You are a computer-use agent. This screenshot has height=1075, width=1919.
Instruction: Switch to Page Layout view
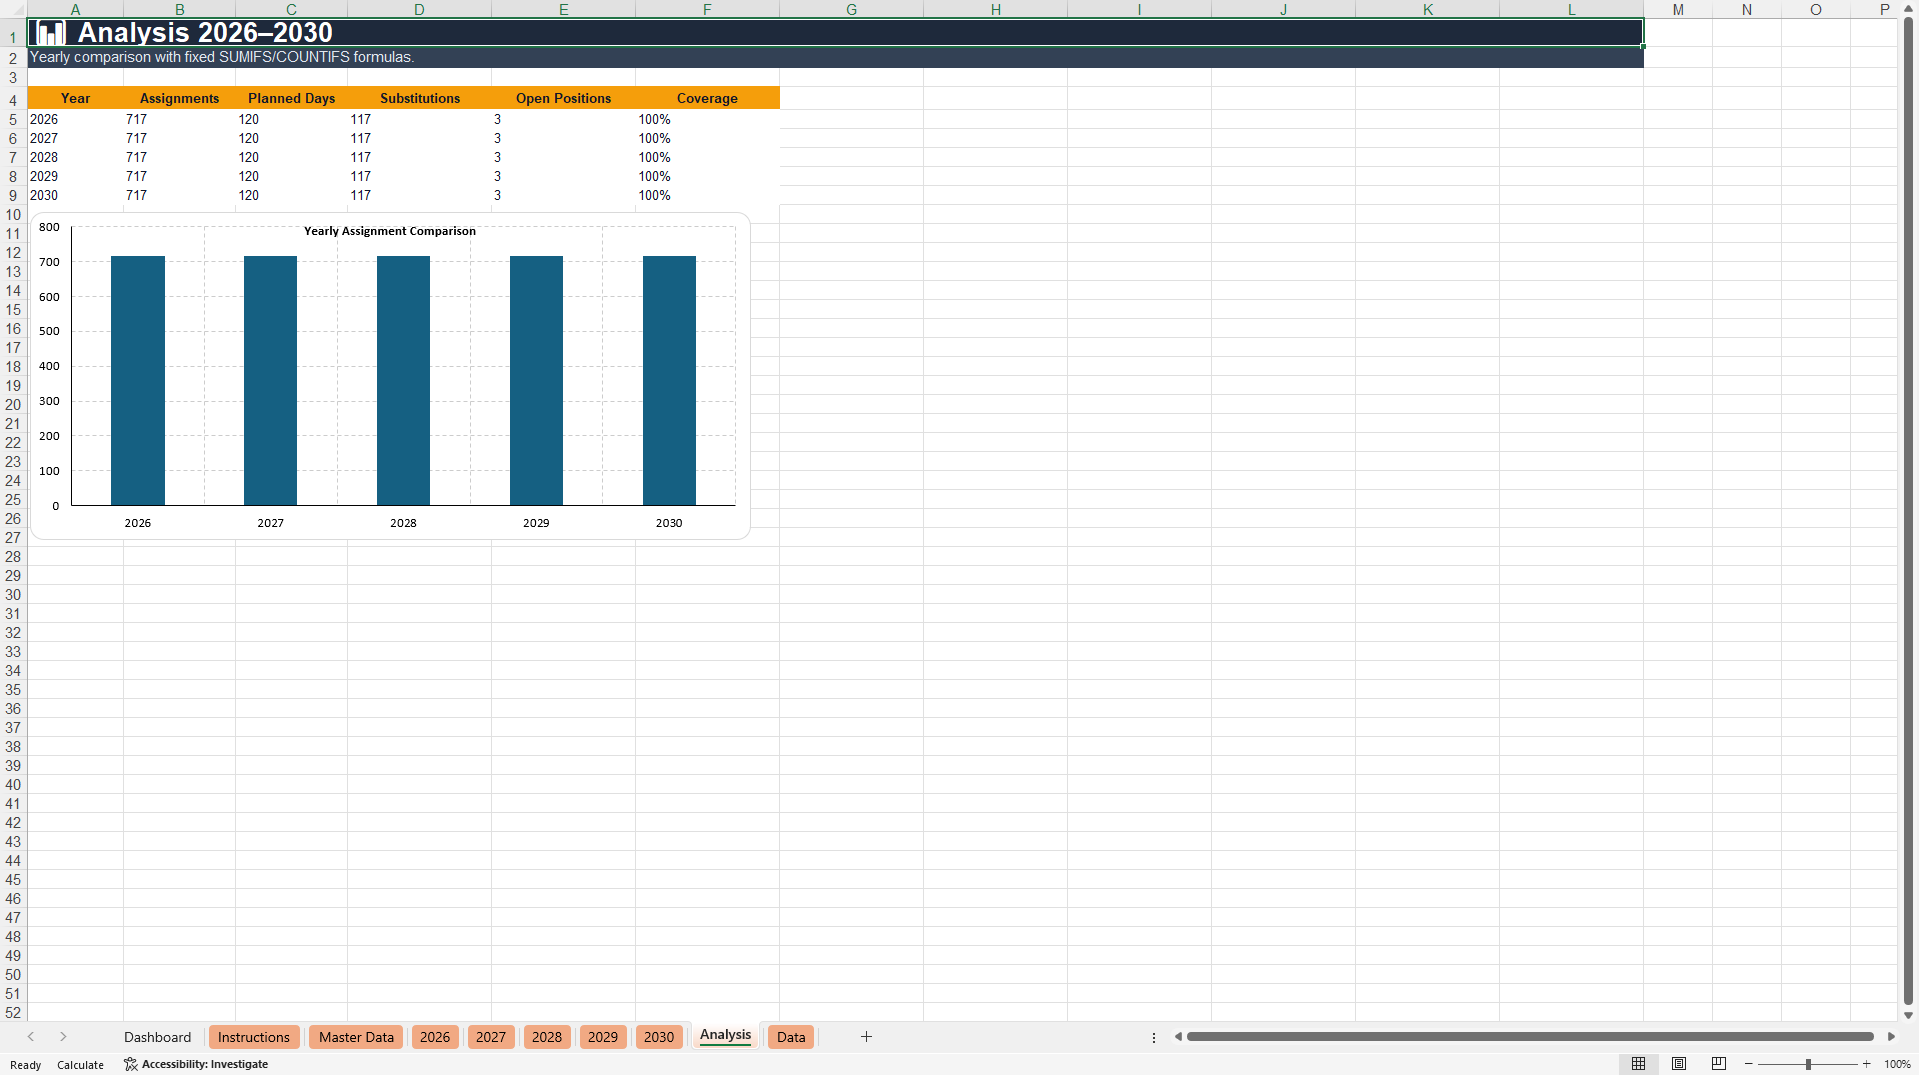[x=1679, y=1064]
